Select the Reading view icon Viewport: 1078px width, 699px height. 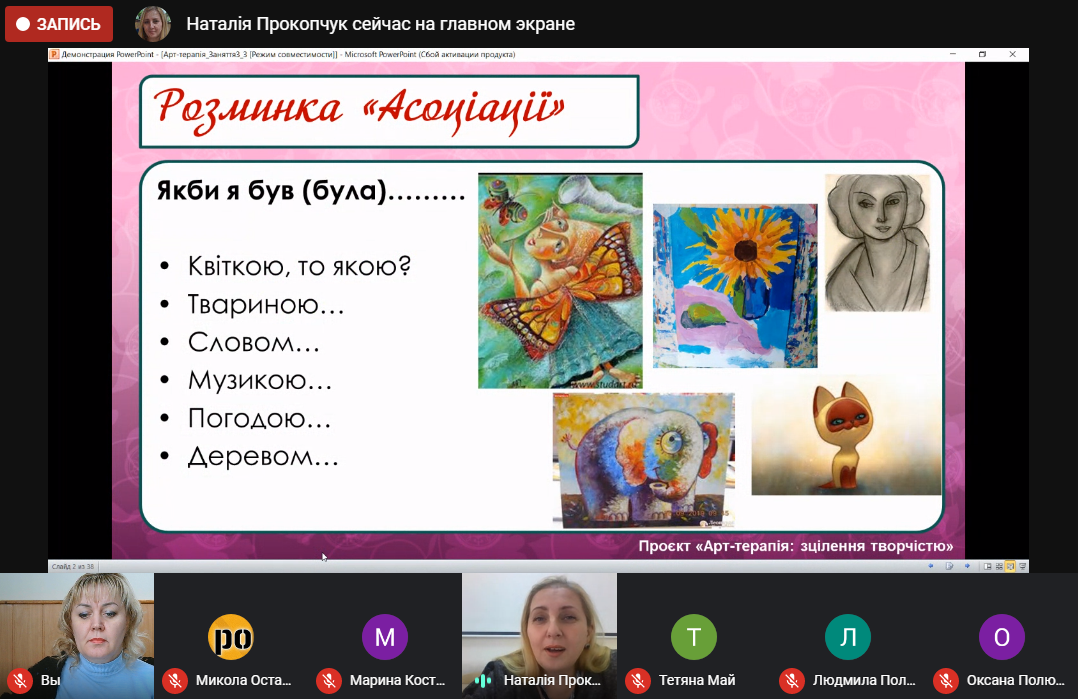pos(1010,566)
